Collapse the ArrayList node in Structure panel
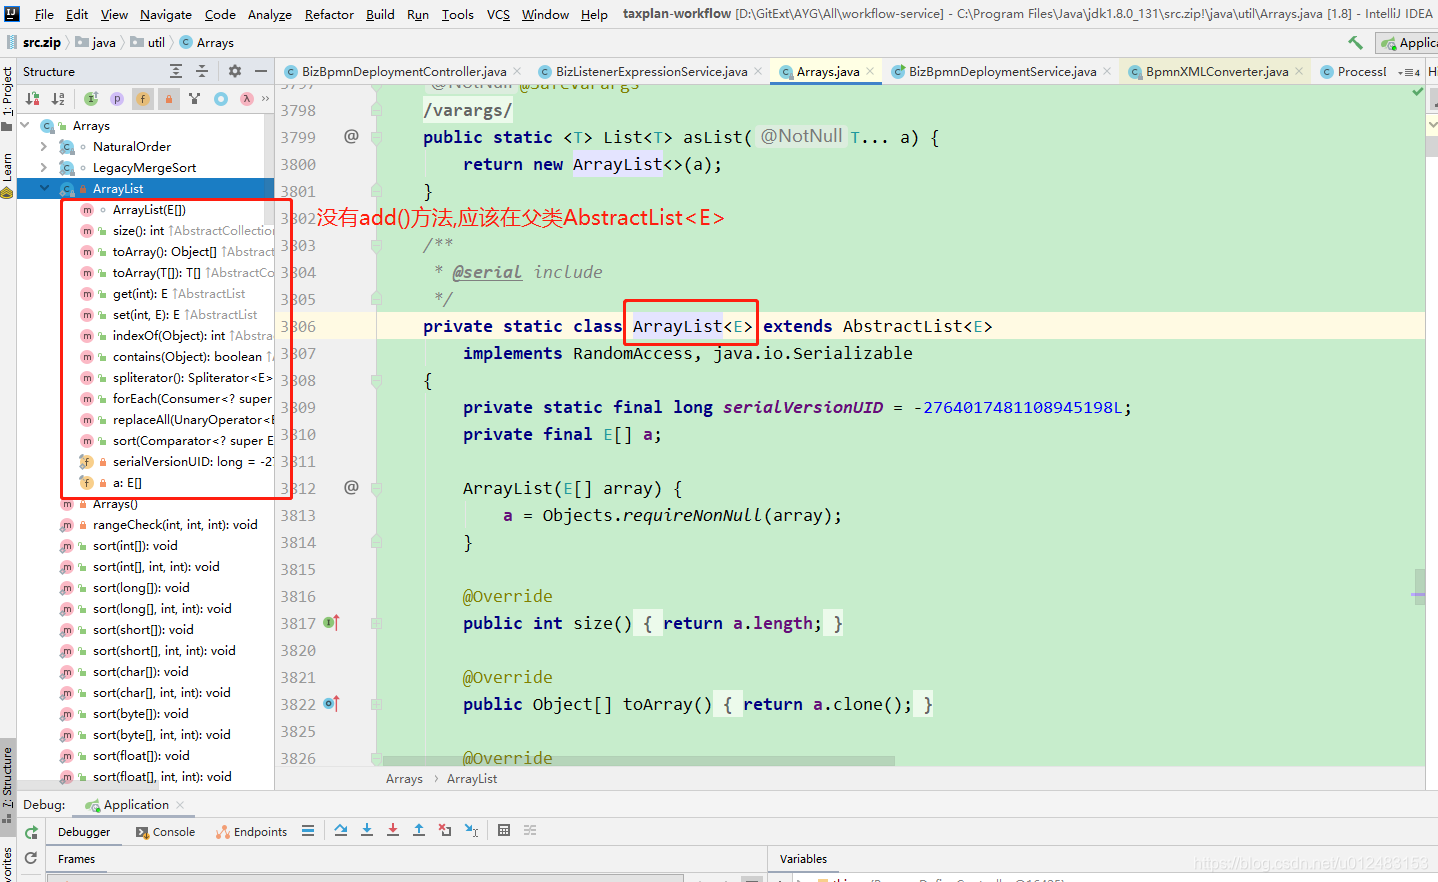The height and width of the screenshot is (882, 1438). pyautogui.click(x=43, y=188)
